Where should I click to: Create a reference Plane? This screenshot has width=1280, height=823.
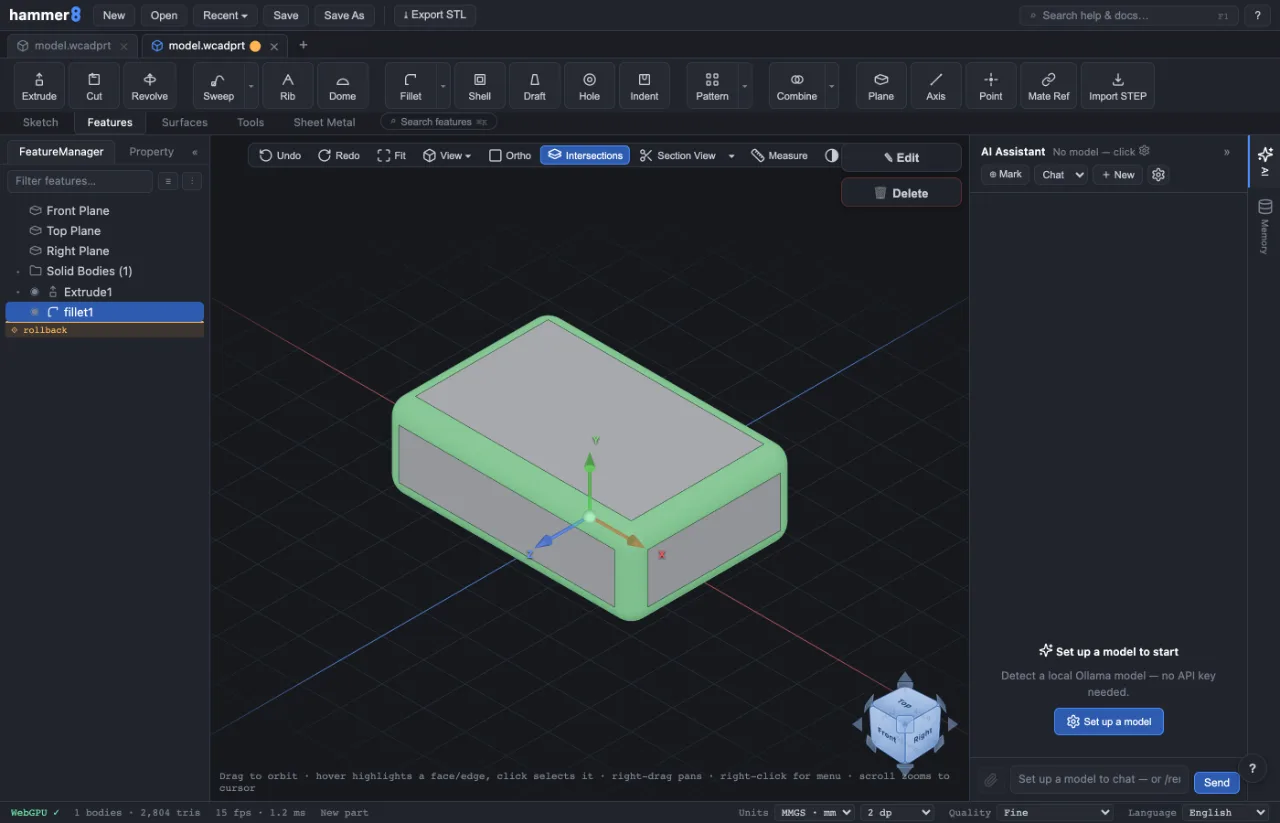pos(881,86)
